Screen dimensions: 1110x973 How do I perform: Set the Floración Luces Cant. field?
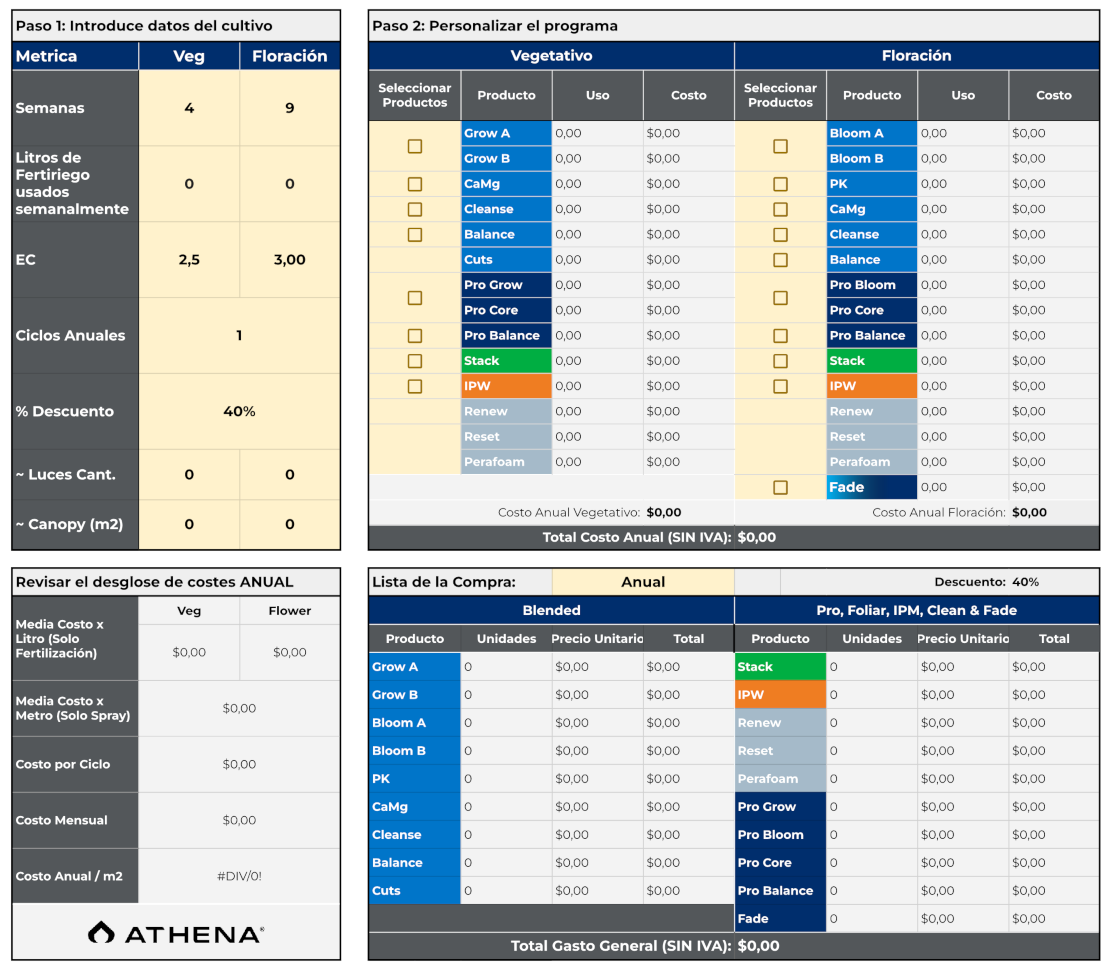pyautogui.click(x=290, y=474)
